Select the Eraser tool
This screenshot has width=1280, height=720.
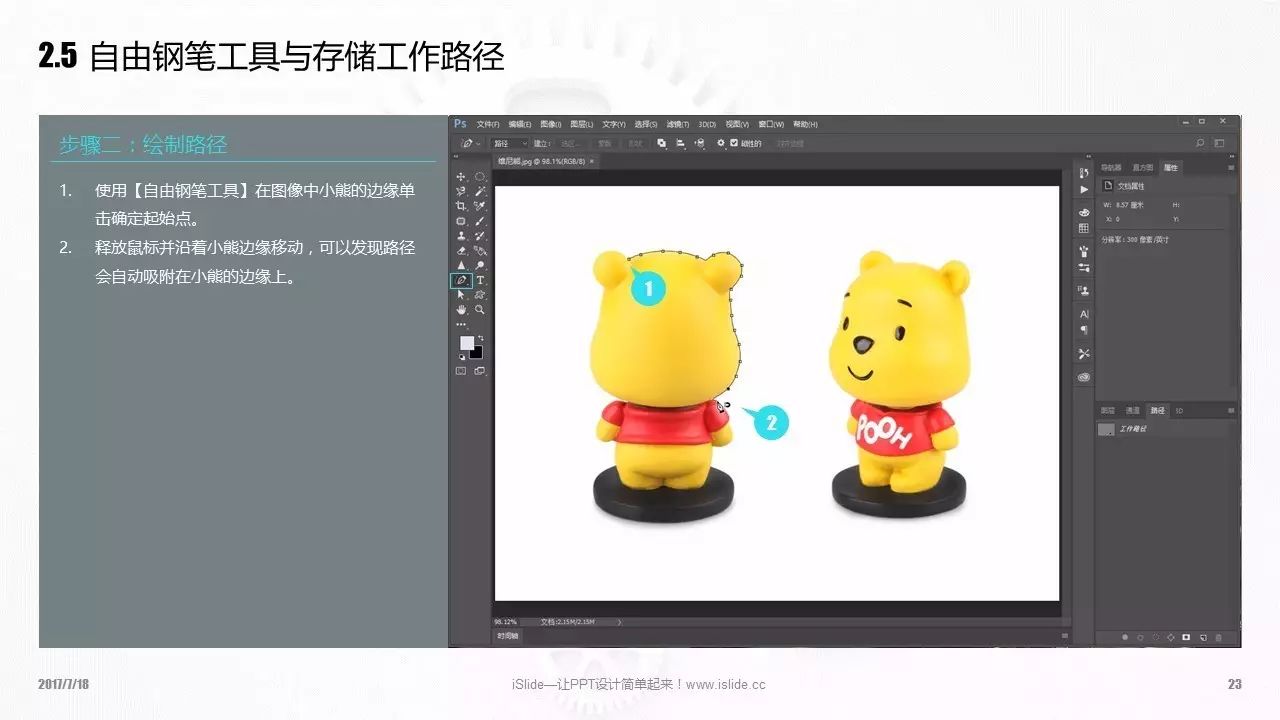coord(461,250)
